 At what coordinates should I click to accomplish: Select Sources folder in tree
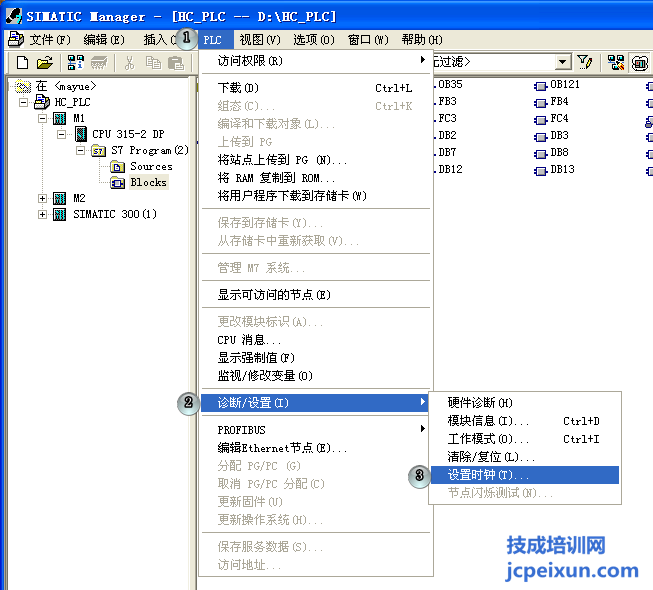pyautogui.click(x=150, y=166)
